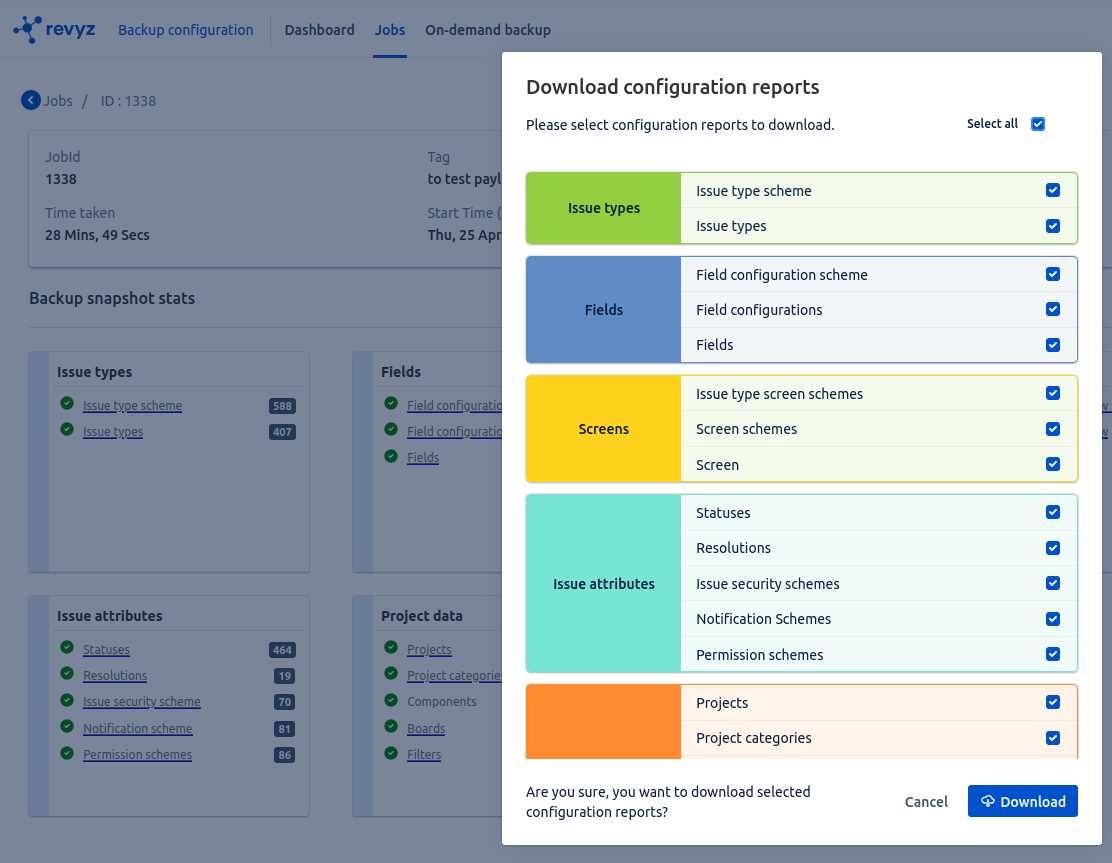This screenshot has height=863, width=1112.
Task: Click the Backup configuration header text
Action: click(x=185, y=30)
